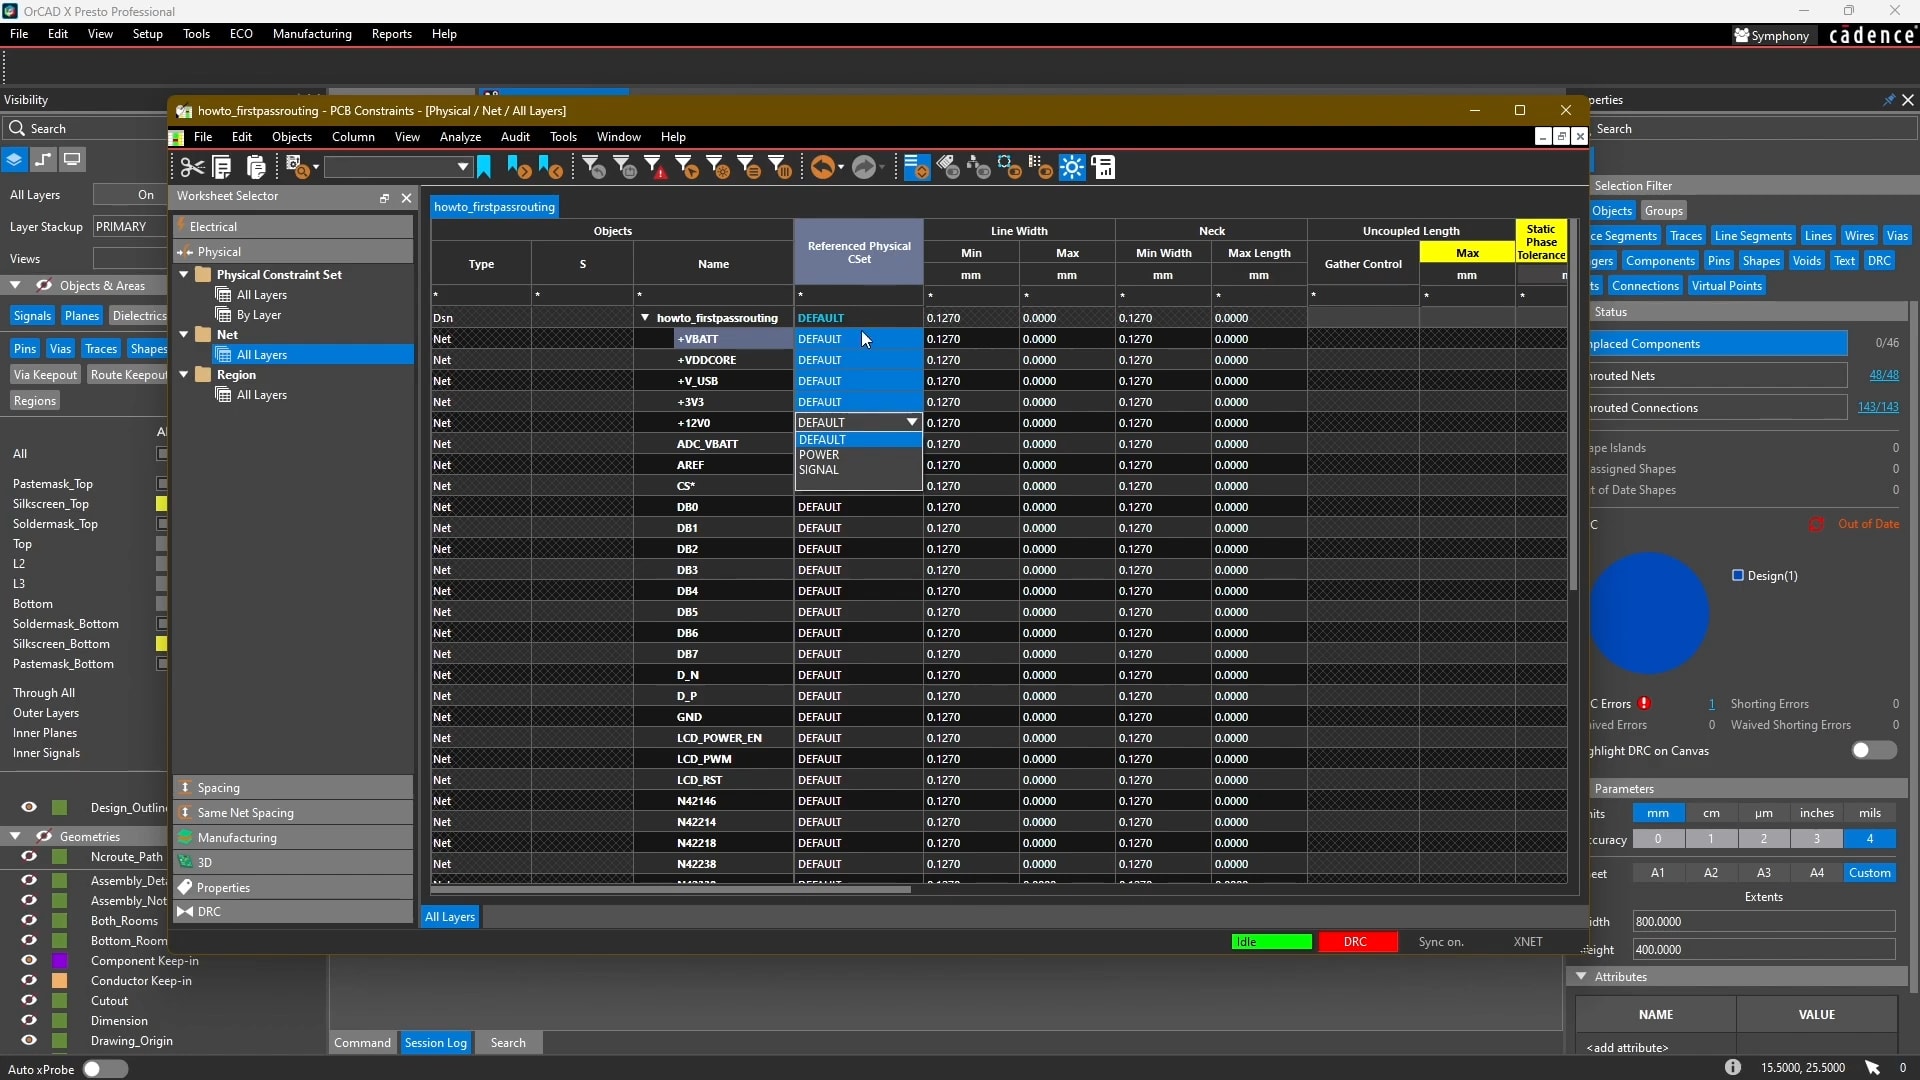The height and width of the screenshot is (1080, 1920).
Task: Click the horizontal scrollbar of constraints table
Action: [672, 889]
